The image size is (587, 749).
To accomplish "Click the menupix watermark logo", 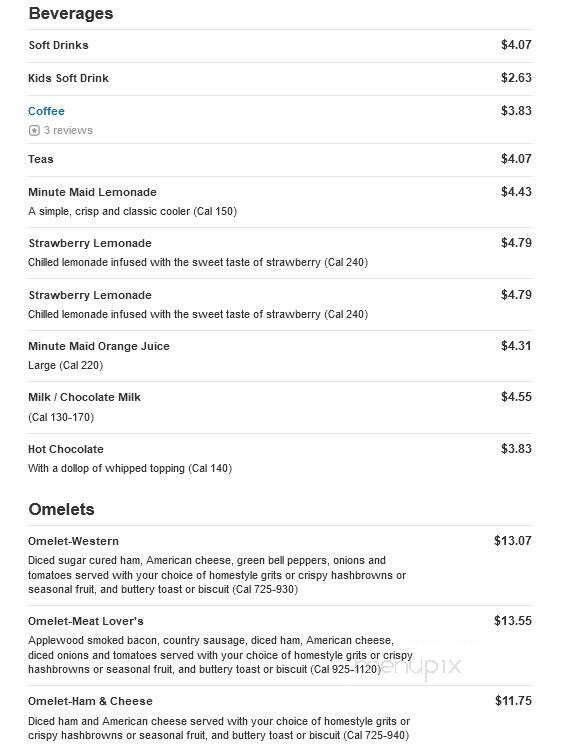I will click(x=416, y=665).
